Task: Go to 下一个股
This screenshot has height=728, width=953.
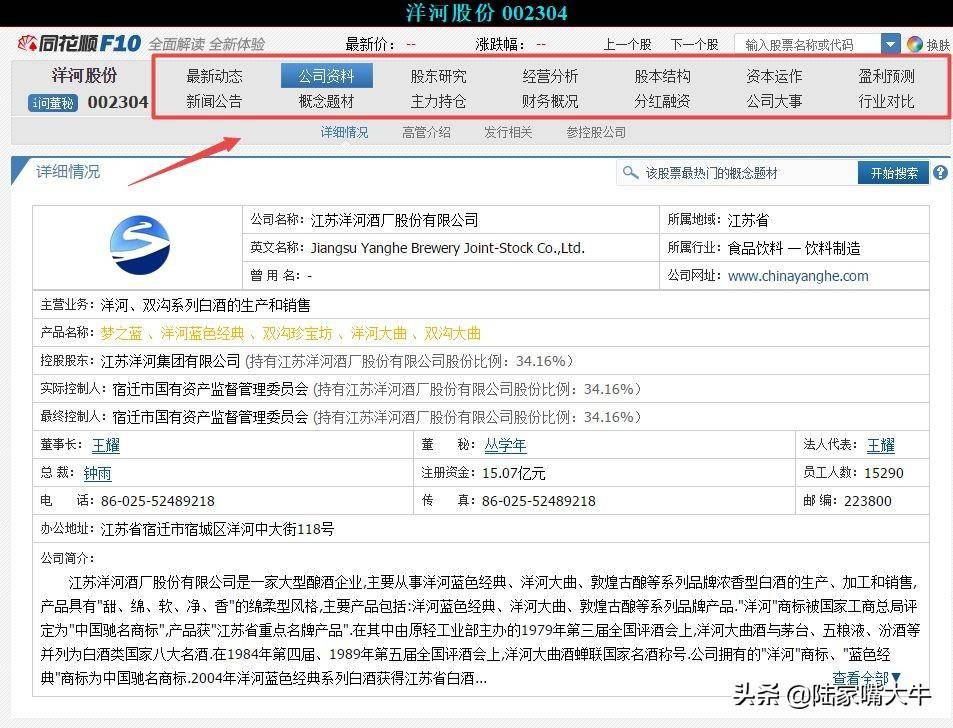Action: pos(695,44)
